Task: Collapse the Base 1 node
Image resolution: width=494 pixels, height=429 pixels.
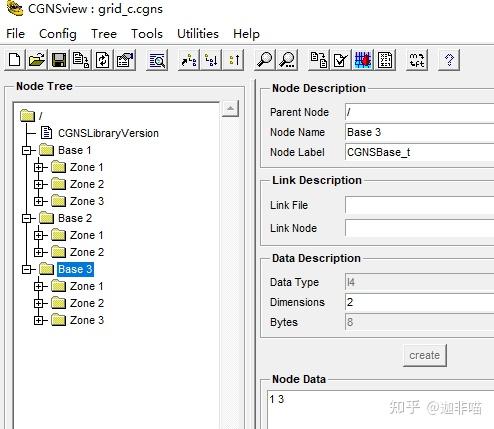Action: point(27,150)
